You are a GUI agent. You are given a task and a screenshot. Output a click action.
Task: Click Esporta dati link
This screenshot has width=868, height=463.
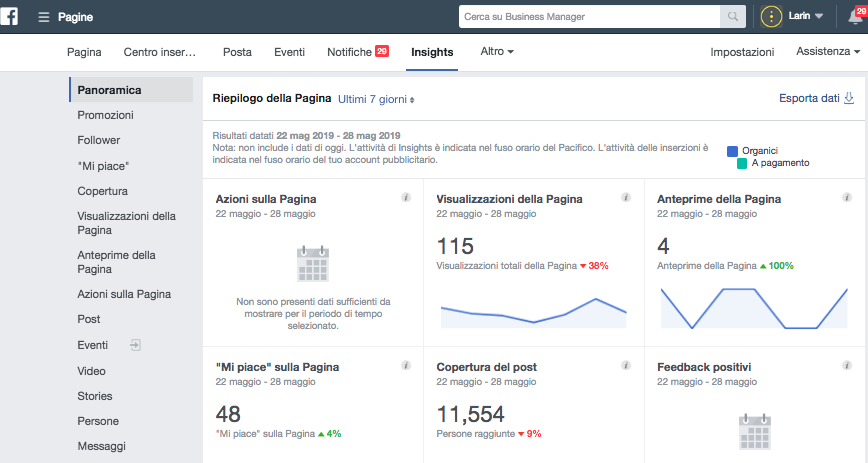809,99
